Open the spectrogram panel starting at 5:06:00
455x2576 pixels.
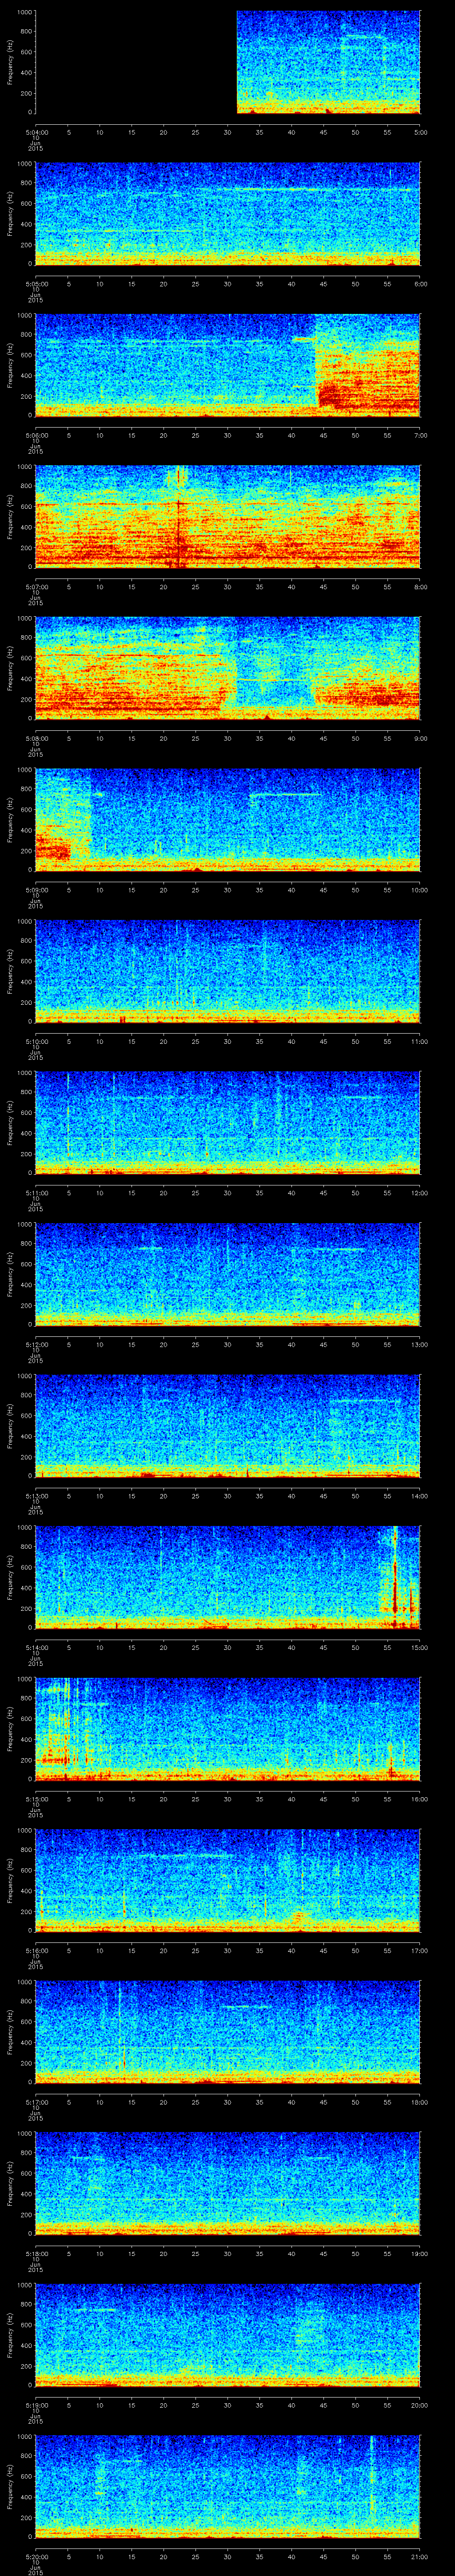pyautogui.click(x=228, y=365)
